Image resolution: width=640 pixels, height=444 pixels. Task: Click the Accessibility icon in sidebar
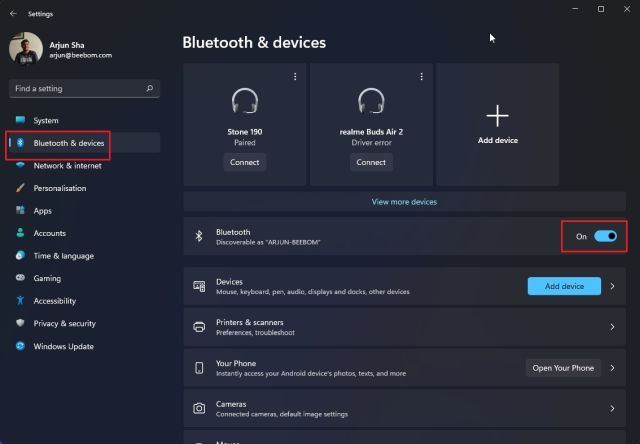pyautogui.click(x=20, y=301)
